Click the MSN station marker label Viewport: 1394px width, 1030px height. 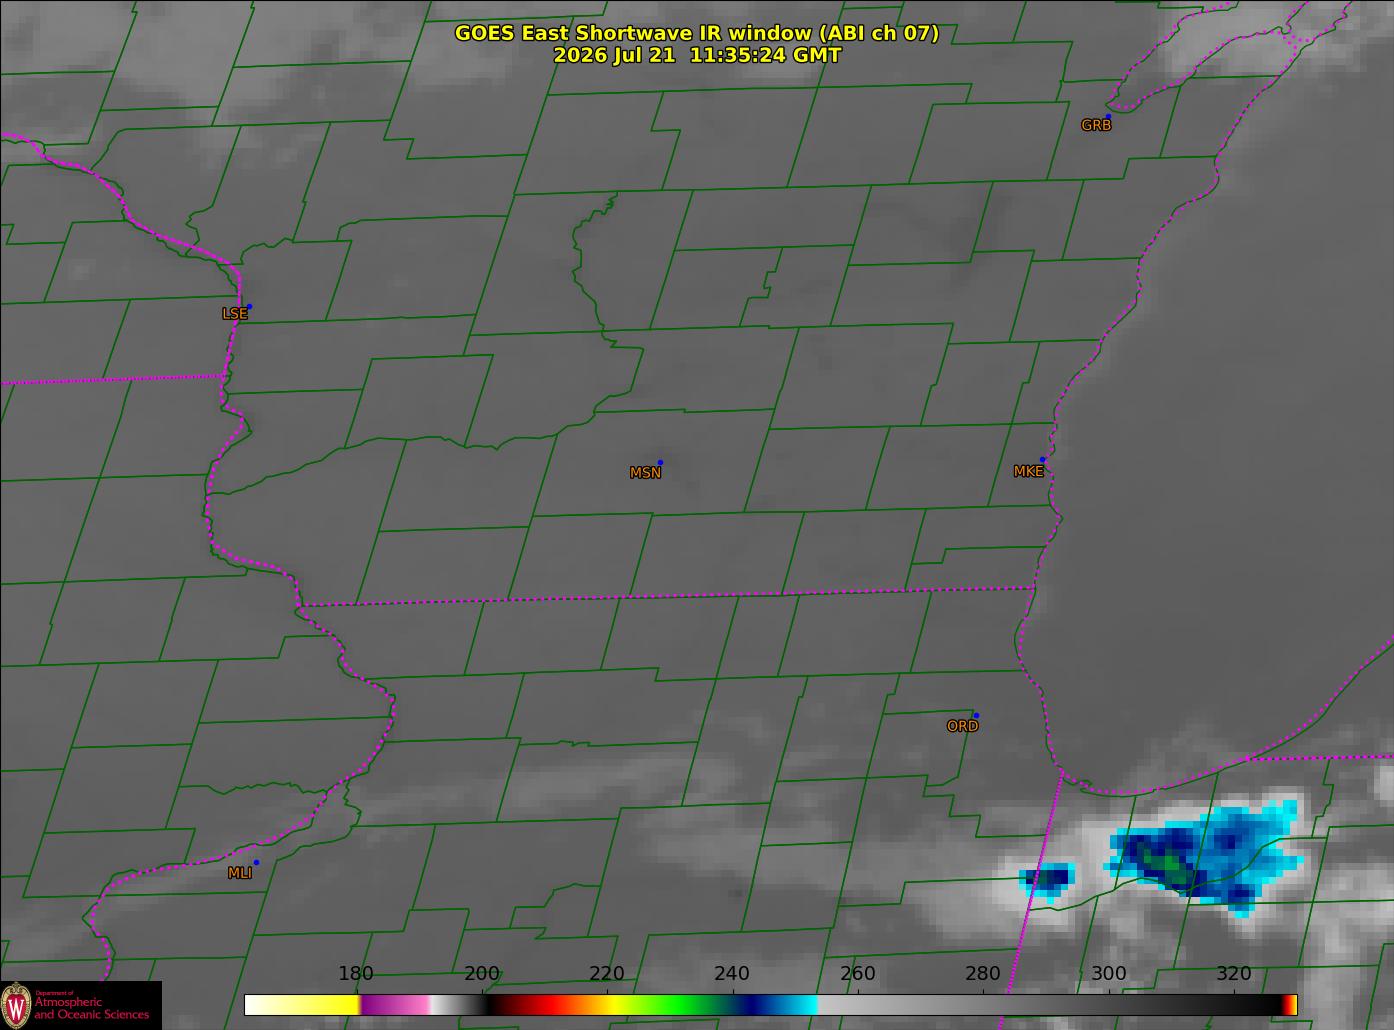click(x=645, y=473)
